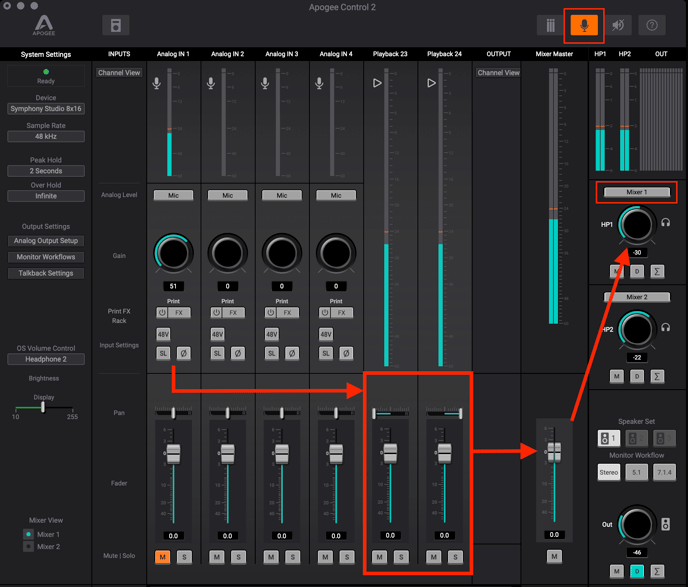688x587 pixels.
Task: Click the Playback 23 play triangle icon
Action: coord(377,83)
